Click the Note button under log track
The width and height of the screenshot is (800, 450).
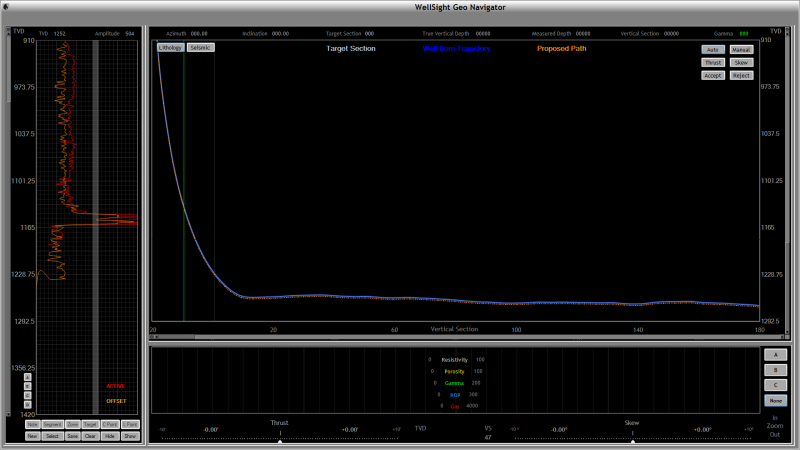(x=32, y=425)
